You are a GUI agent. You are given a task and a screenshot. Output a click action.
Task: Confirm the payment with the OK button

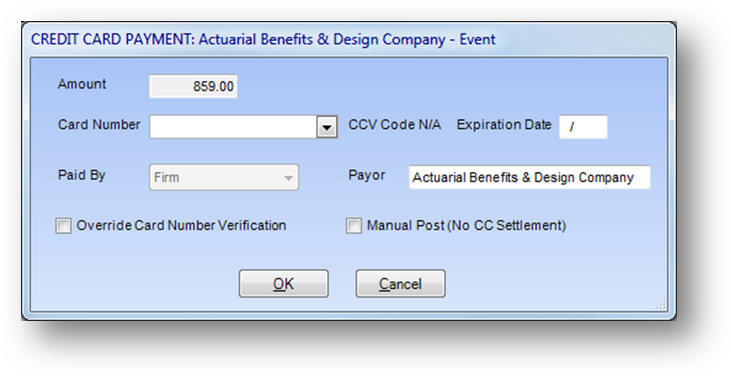pyautogui.click(x=283, y=283)
